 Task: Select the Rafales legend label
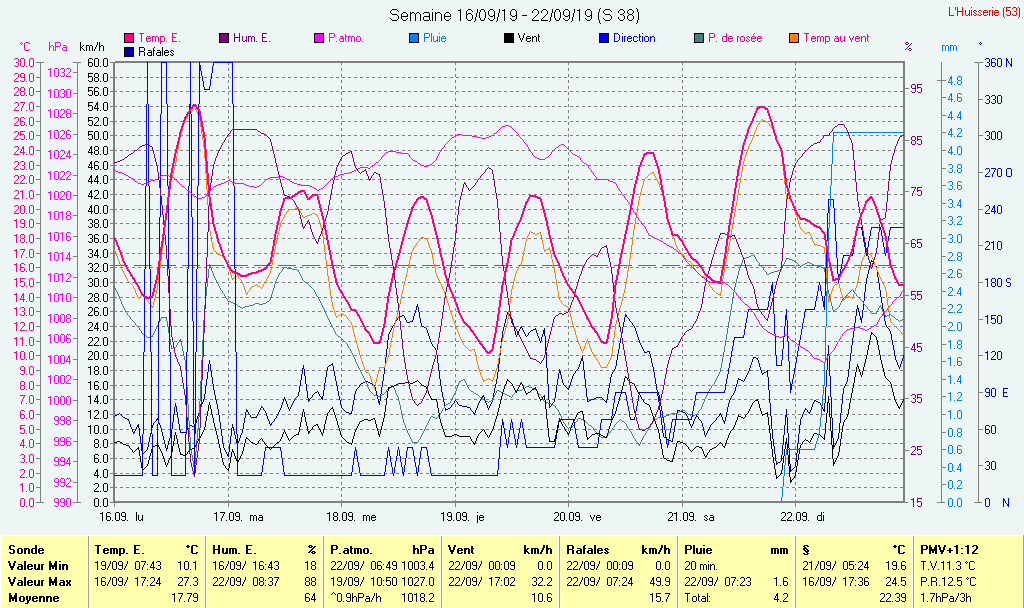click(x=156, y=52)
